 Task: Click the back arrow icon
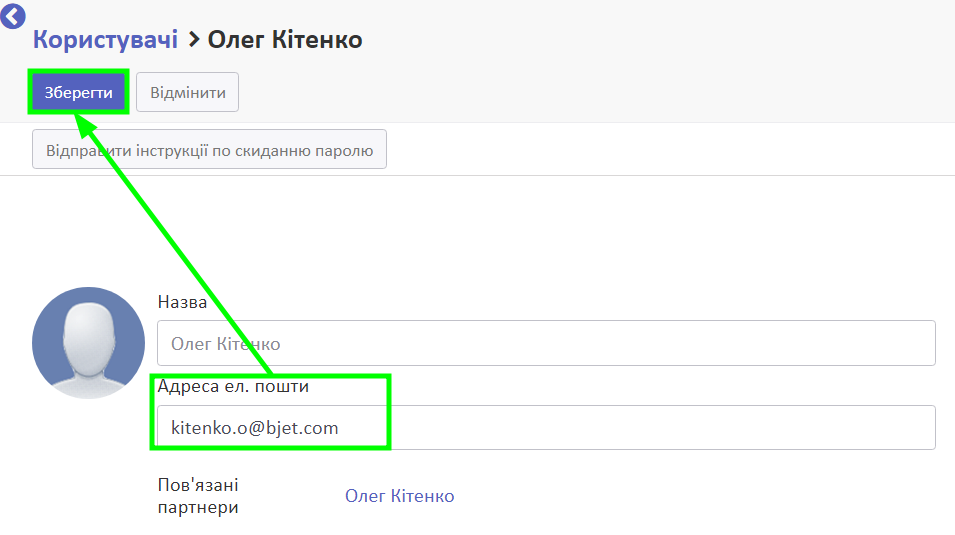pos(13,16)
